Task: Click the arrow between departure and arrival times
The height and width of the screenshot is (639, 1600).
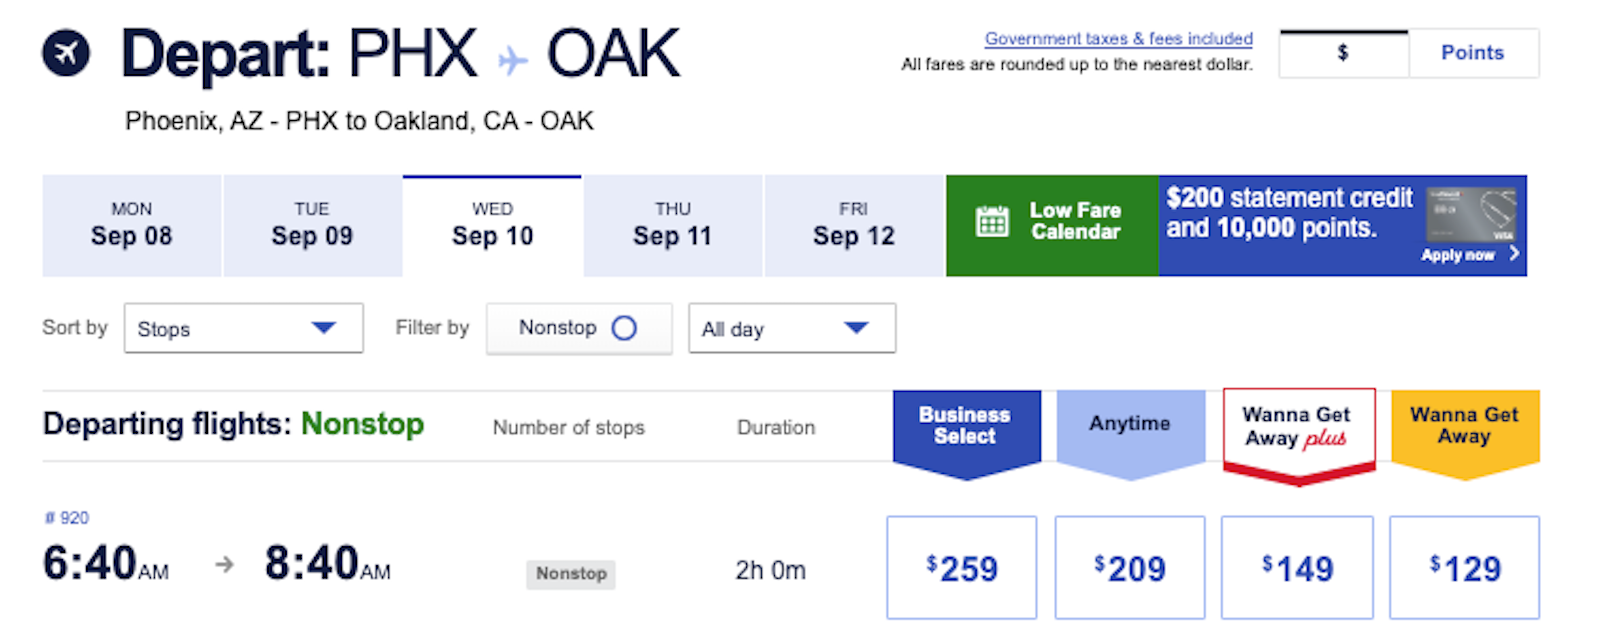Action: click(225, 565)
